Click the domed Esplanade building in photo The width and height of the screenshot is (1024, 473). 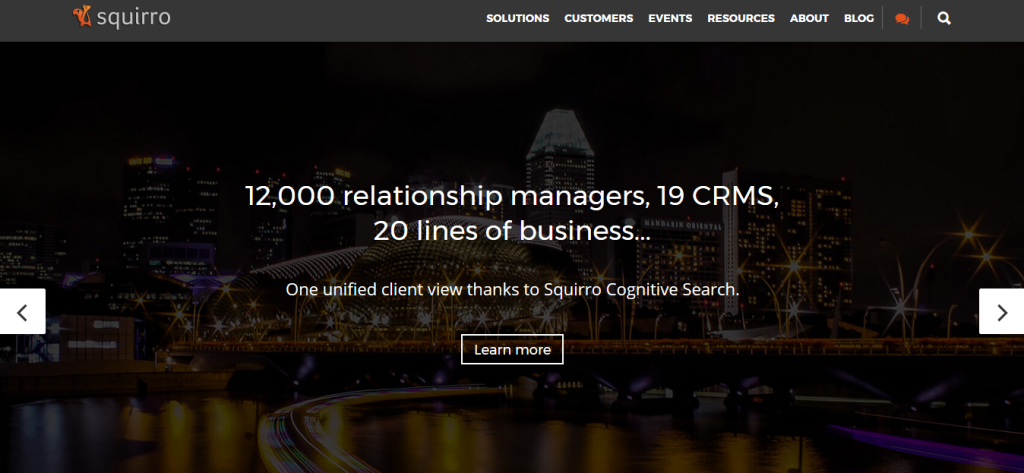(x=392, y=287)
